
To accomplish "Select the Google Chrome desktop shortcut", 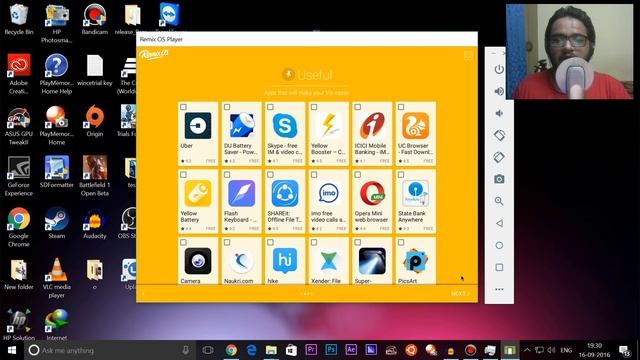I will point(18,227).
